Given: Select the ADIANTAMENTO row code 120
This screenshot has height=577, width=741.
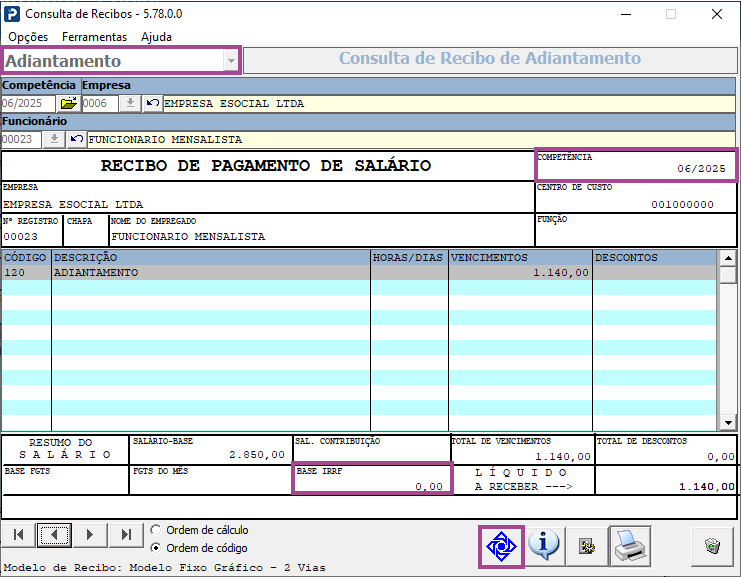Looking at the screenshot, I should pos(359,273).
